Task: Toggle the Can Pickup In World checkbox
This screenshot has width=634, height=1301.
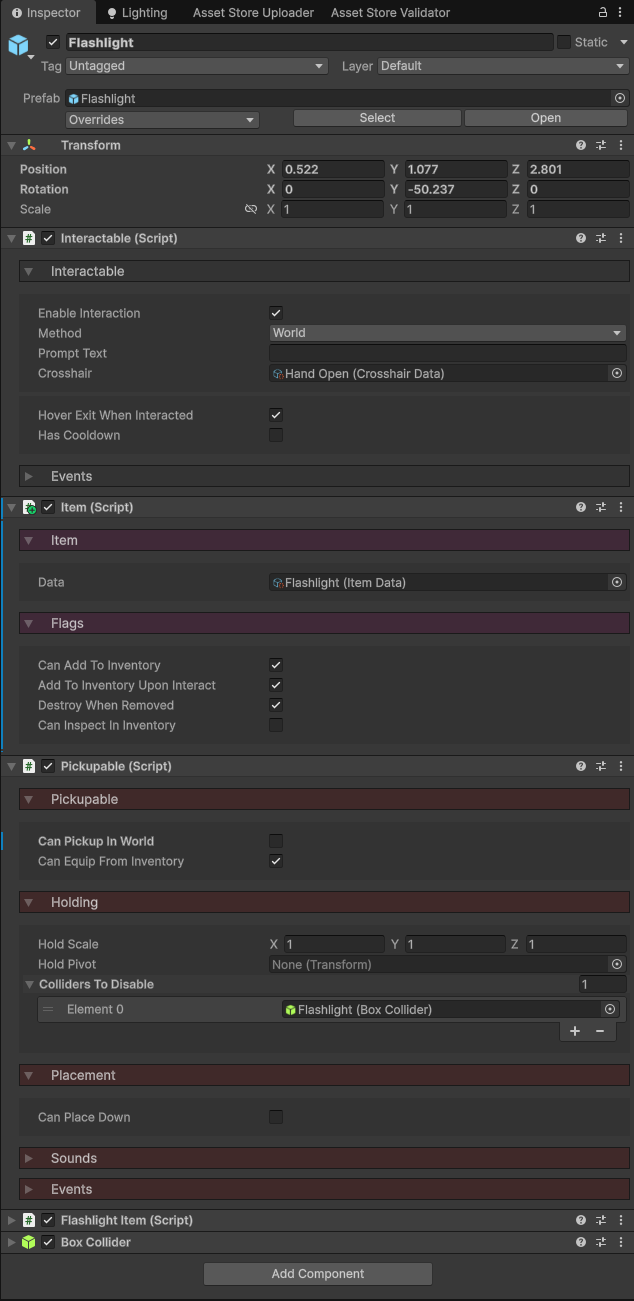Action: point(276,841)
